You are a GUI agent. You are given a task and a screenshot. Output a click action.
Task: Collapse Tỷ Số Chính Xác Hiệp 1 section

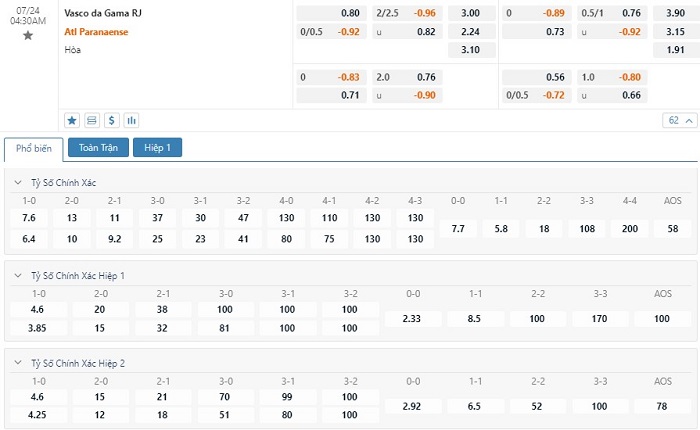[18, 276]
